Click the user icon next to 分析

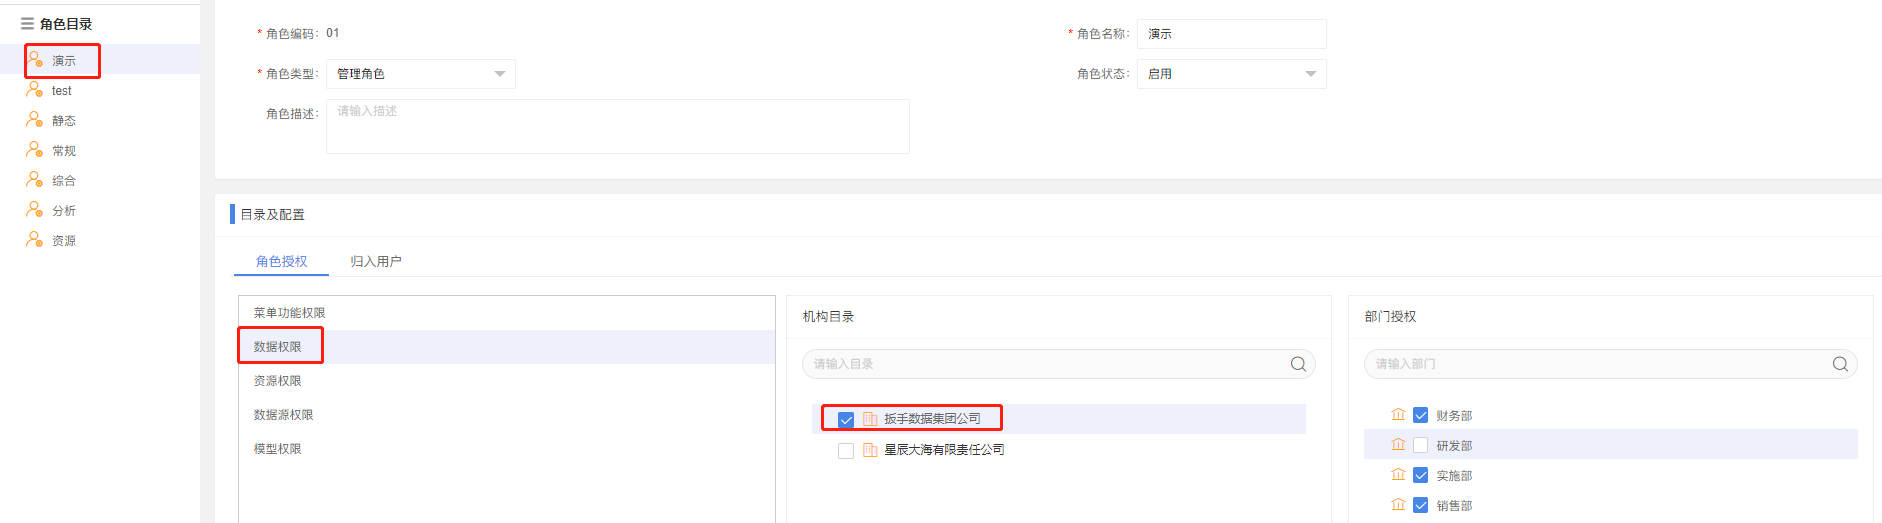pyautogui.click(x=35, y=210)
